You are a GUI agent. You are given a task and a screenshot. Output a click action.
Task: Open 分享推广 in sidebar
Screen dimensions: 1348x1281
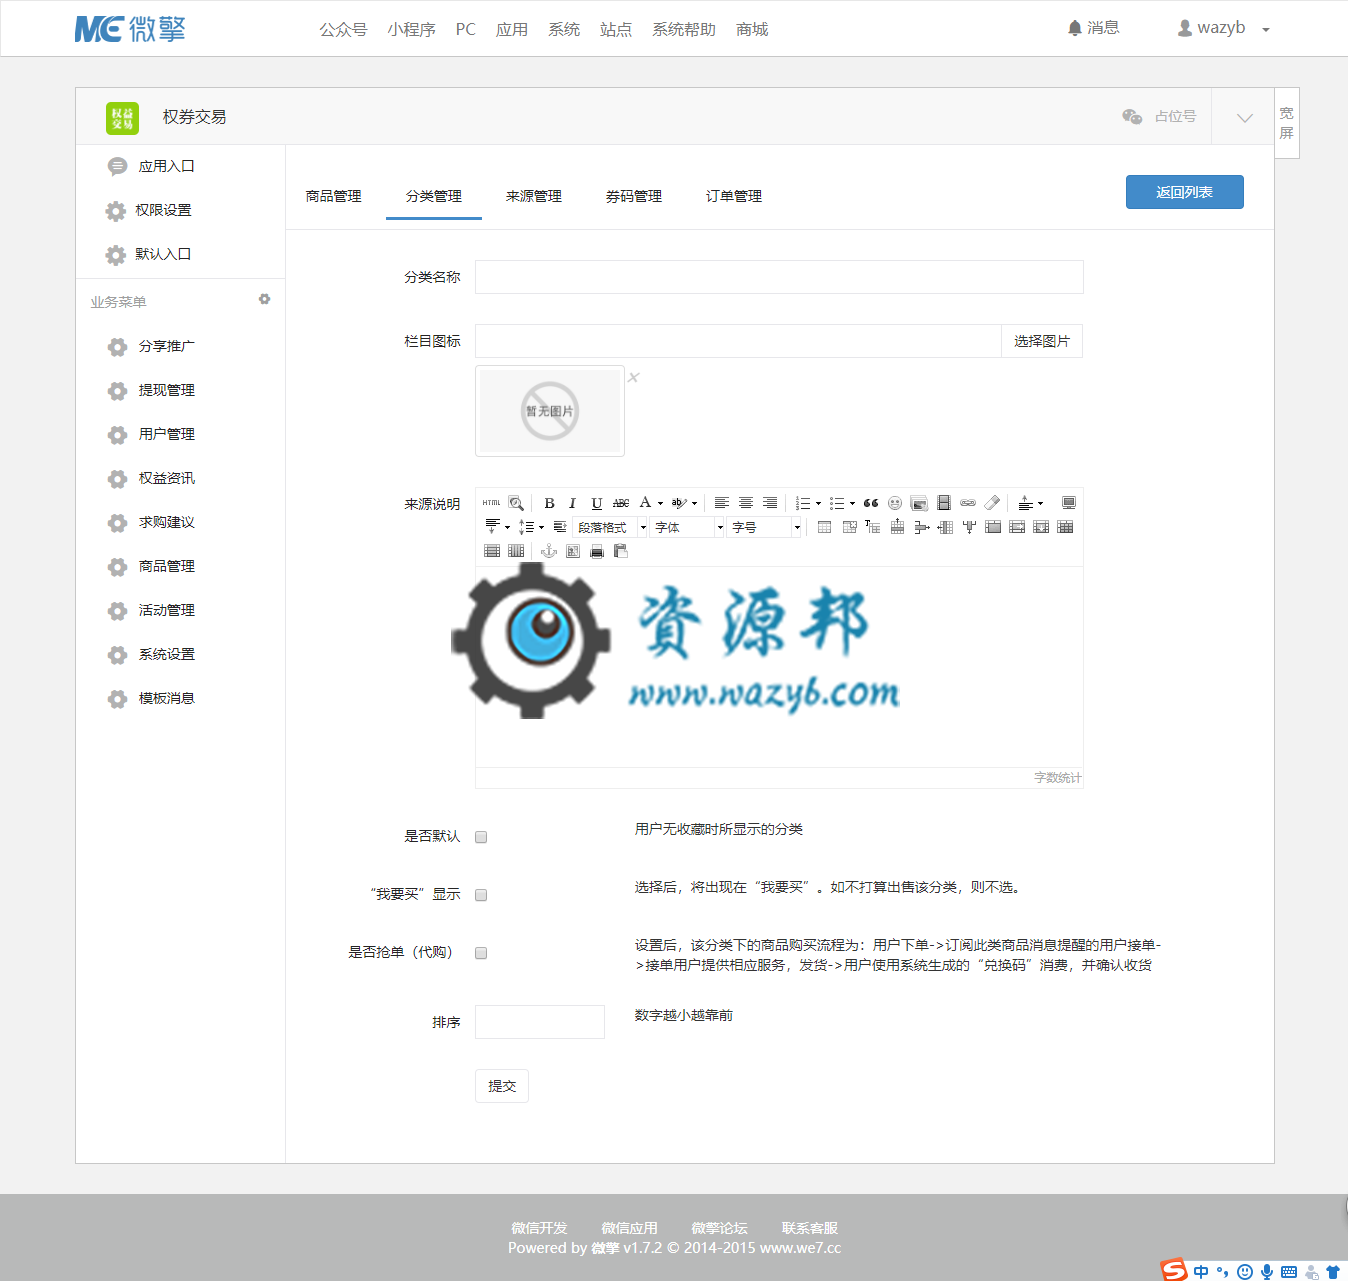coord(166,346)
